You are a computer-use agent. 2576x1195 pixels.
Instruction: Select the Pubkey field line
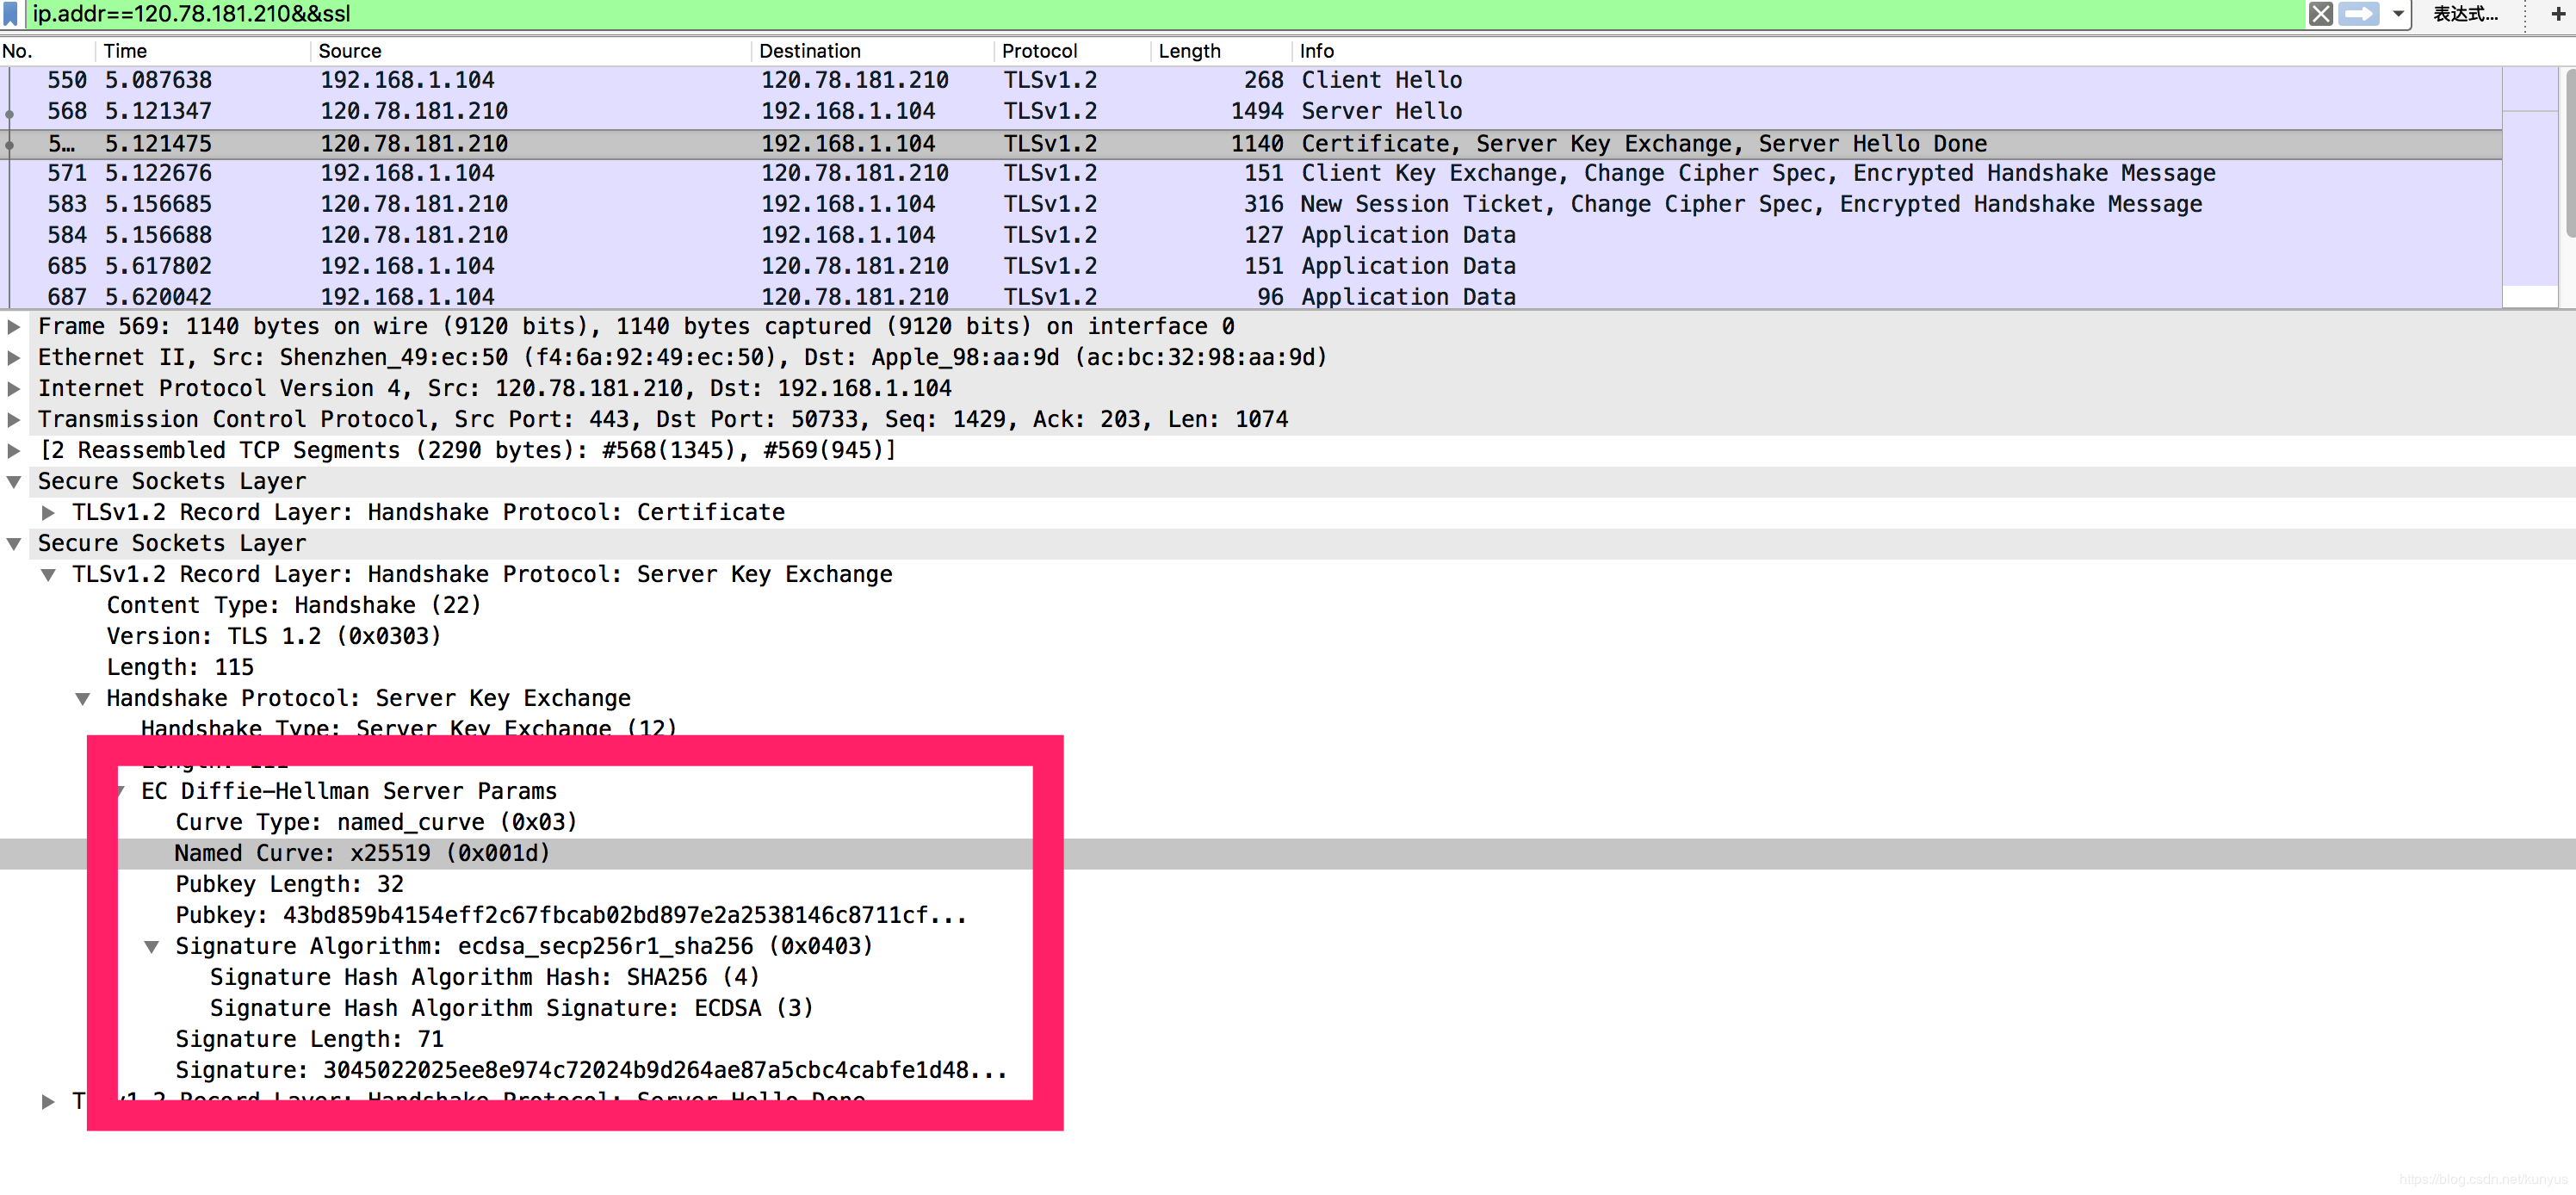coord(570,916)
